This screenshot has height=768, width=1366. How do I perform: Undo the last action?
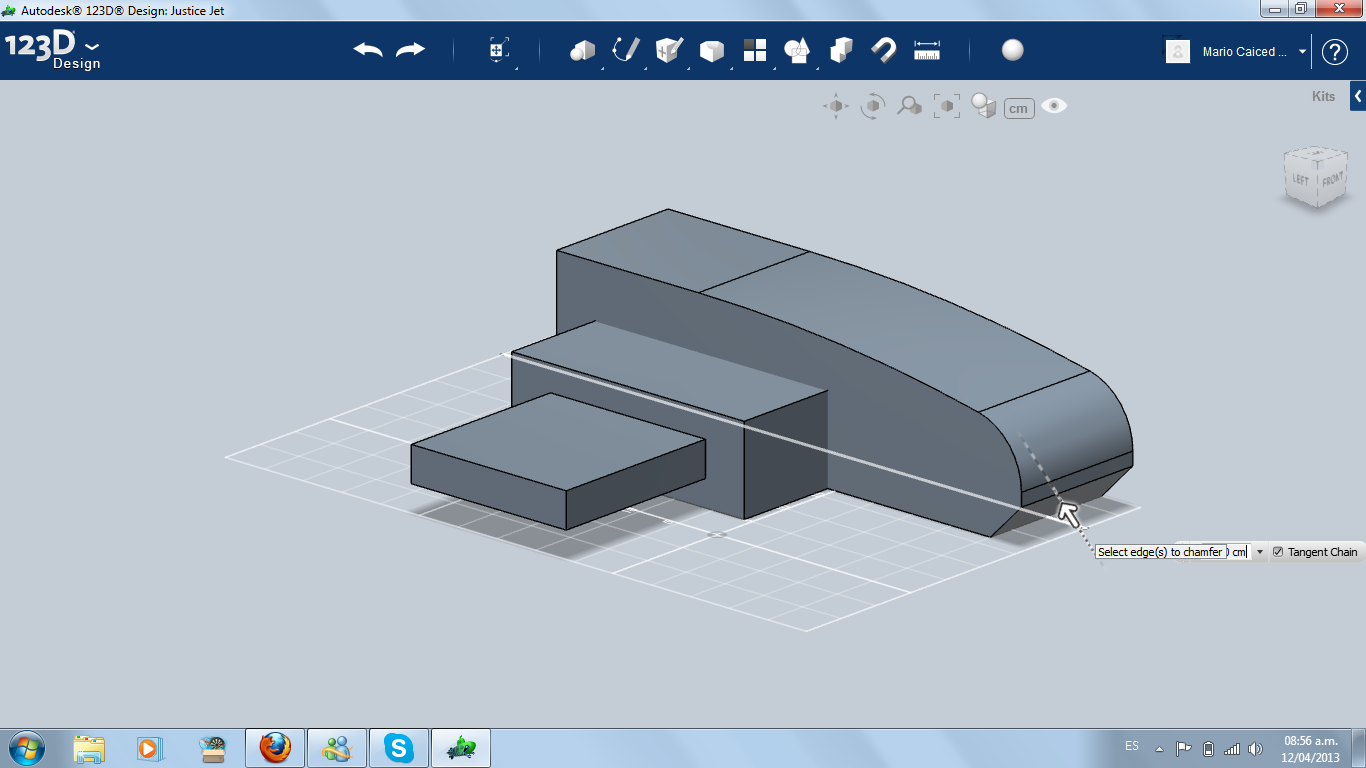click(x=368, y=50)
